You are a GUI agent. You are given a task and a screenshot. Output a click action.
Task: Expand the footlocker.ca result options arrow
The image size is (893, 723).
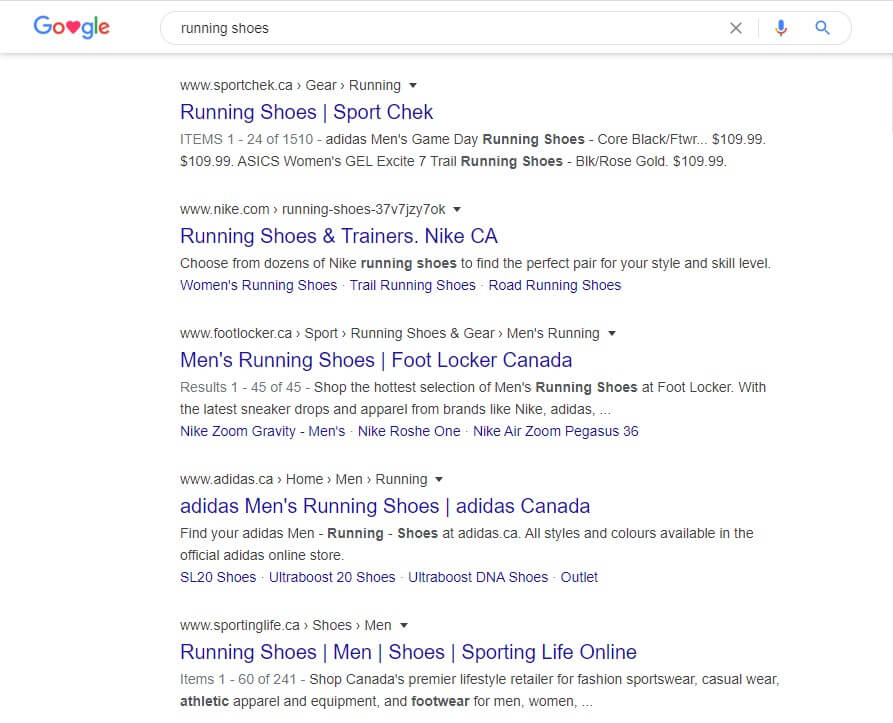click(x=612, y=334)
